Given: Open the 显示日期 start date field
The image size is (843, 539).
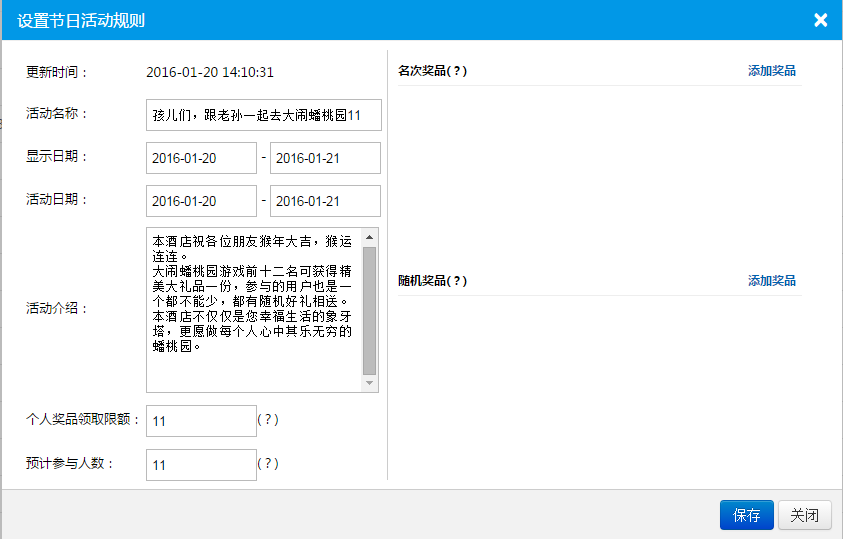Looking at the screenshot, I should pyautogui.click(x=201, y=158).
